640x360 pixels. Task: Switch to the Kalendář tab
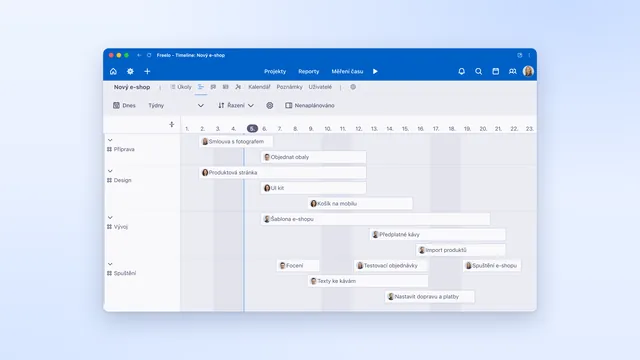tap(259, 87)
